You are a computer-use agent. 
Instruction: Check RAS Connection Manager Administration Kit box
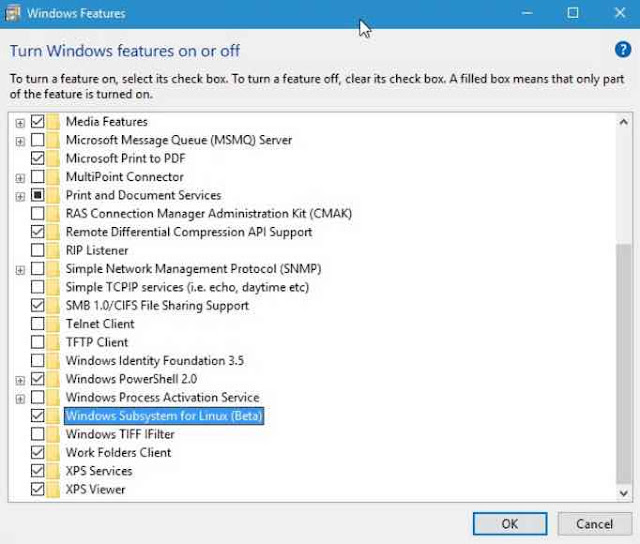tap(38, 213)
